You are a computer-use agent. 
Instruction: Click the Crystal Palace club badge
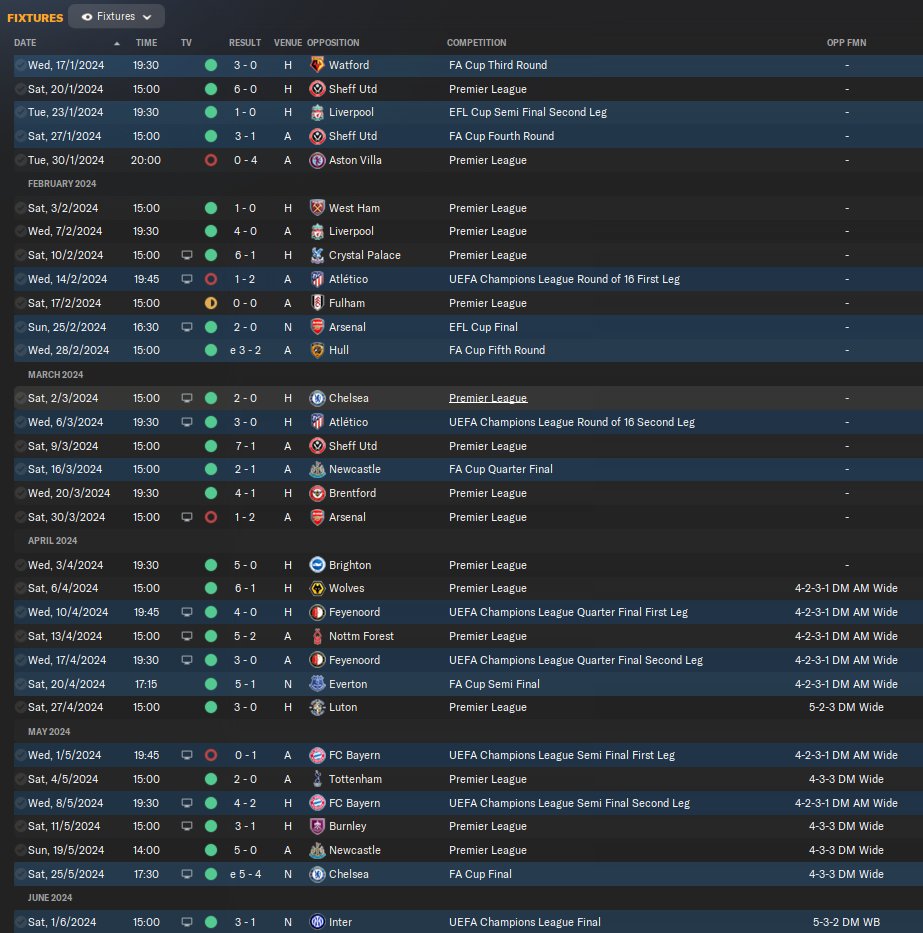[317, 255]
